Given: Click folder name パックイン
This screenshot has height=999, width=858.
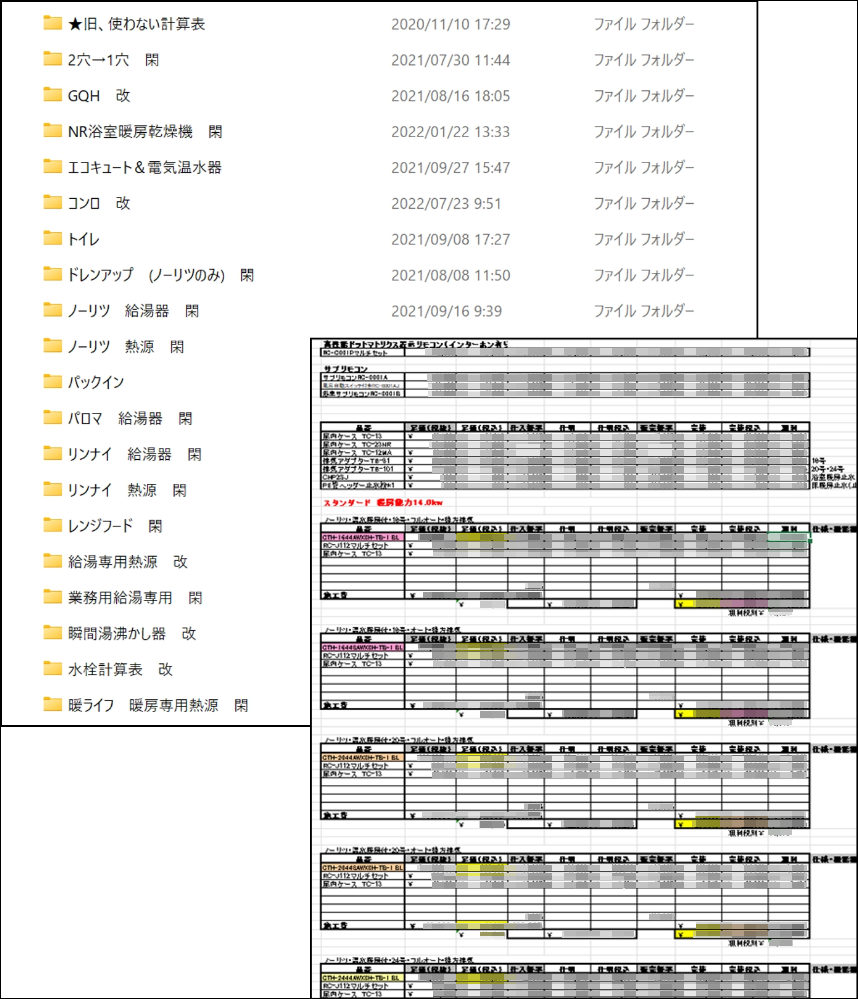Looking at the screenshot, I should click(96, 382).
